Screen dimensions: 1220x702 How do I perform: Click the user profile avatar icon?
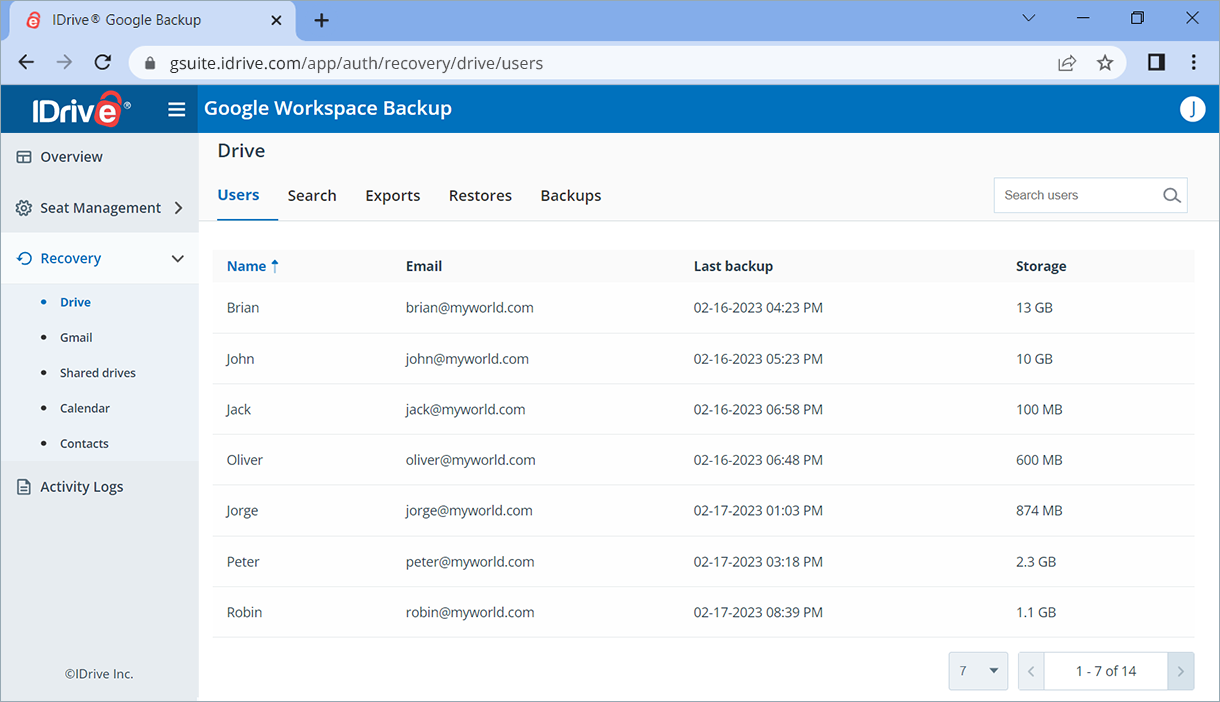click(1192, 109)
